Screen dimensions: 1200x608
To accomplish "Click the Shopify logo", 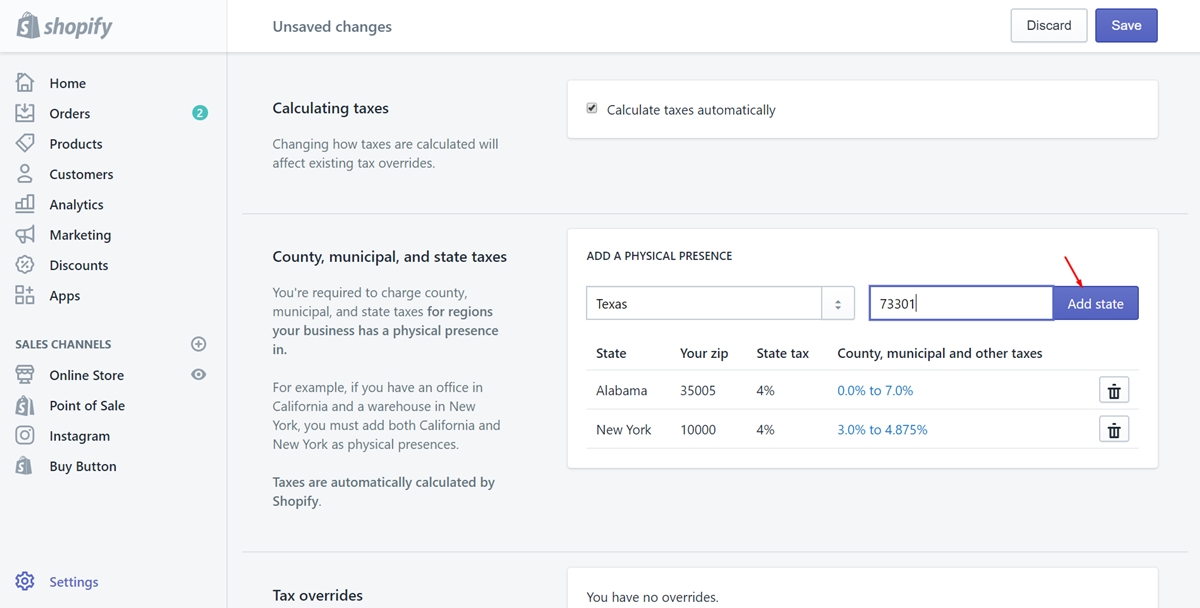I will [64, 26].
